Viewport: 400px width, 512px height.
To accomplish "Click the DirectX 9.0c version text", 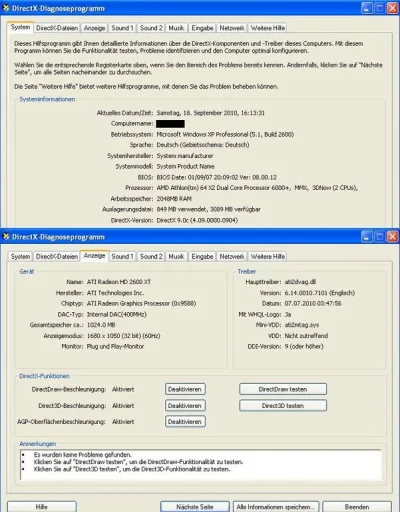I will pyautogui.click(x=197, y=220).
